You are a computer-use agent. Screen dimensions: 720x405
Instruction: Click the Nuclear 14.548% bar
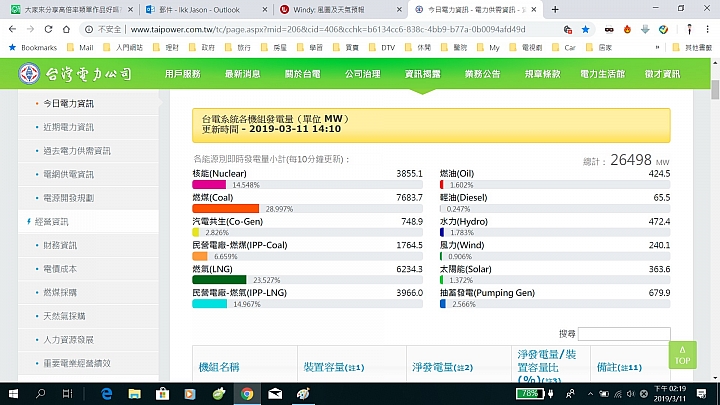pyautogui.click(x=209, y=185)
